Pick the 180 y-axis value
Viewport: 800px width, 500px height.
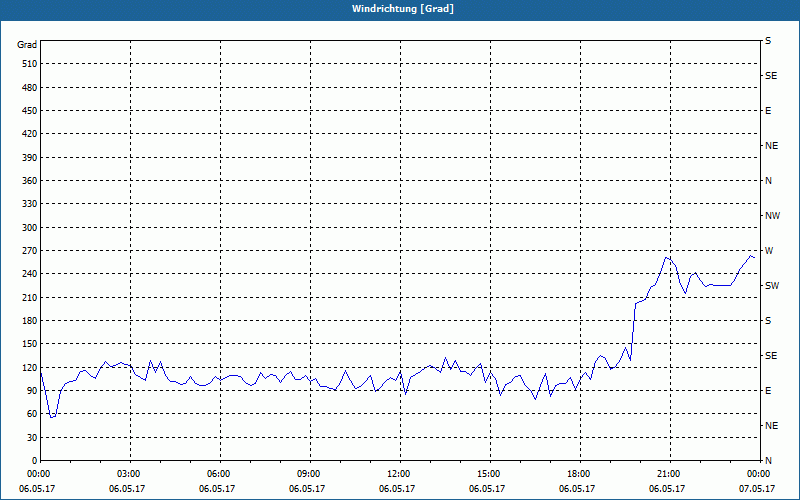coord(31,321)
